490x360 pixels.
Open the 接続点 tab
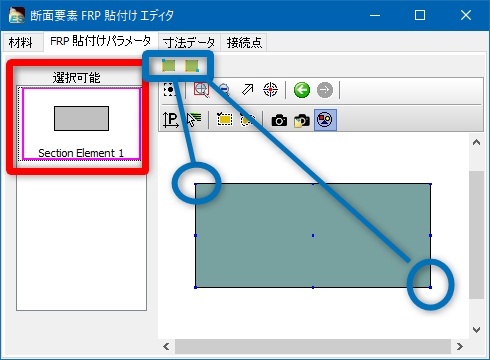tap(244, 42)
